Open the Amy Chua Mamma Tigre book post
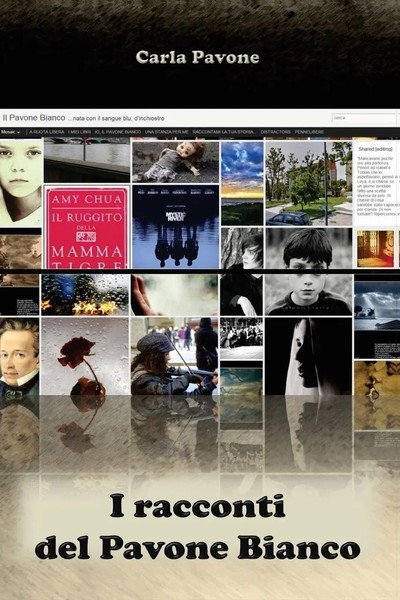 point(87,227)
